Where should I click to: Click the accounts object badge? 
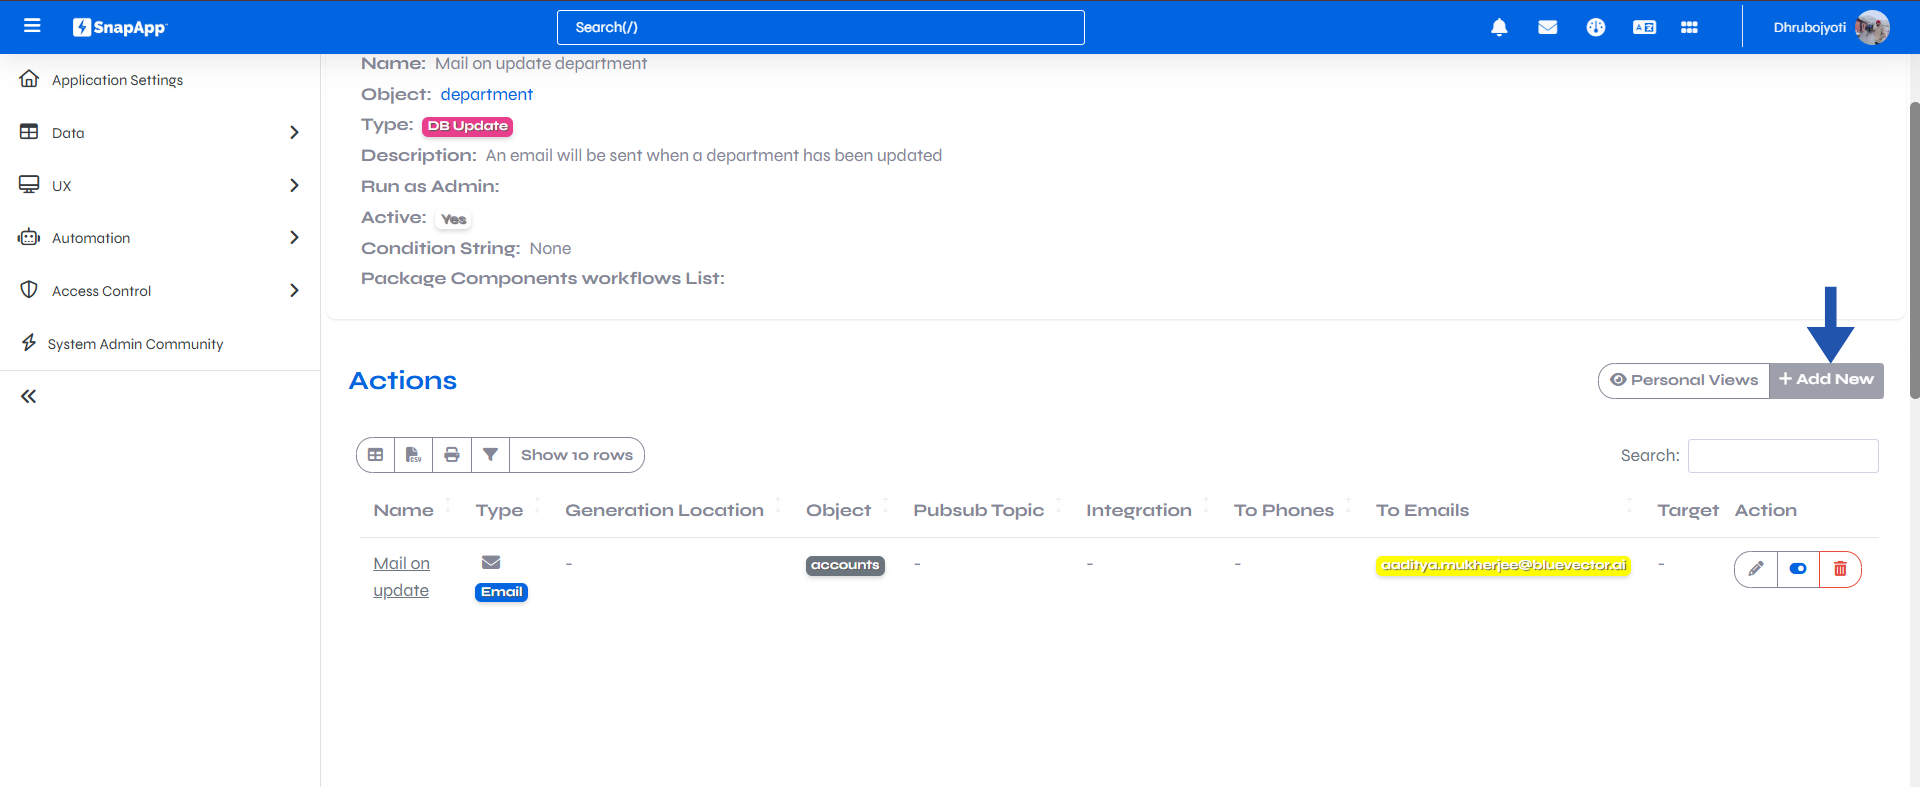(845, 565)
